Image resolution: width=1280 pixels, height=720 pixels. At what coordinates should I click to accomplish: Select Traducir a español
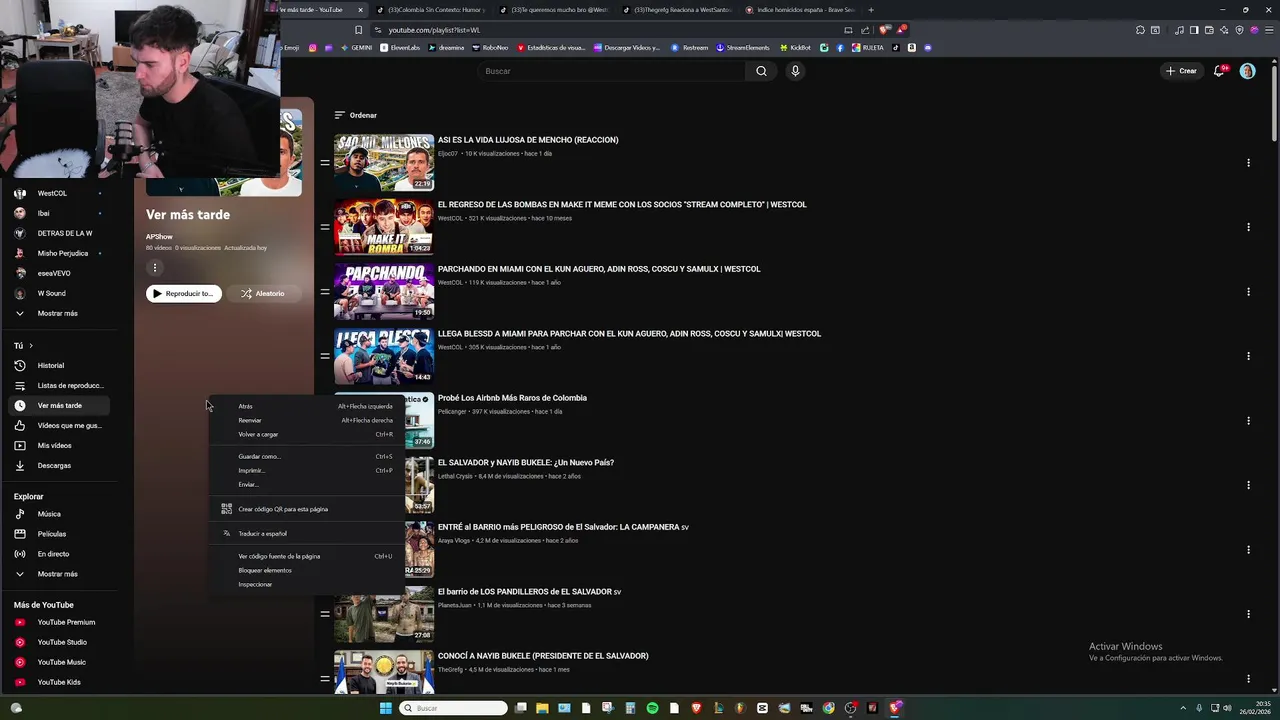pos(308,533)
